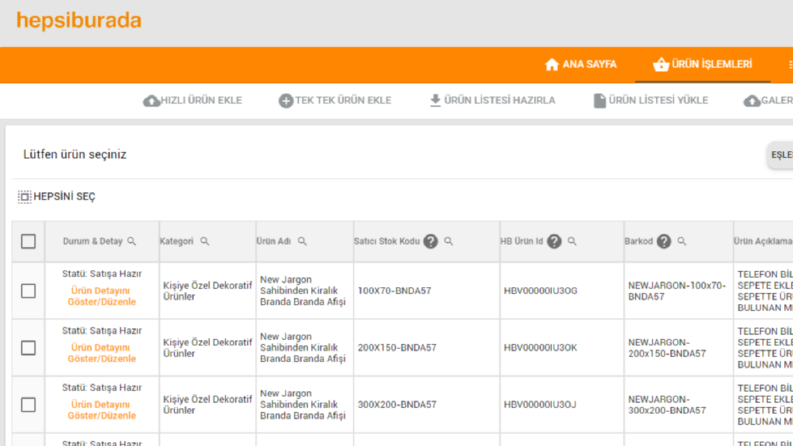The height and width of the screenshot is (446, 793).
Task: Click stock code cell 100X70-BNDA57
Action: coord(394,291)
